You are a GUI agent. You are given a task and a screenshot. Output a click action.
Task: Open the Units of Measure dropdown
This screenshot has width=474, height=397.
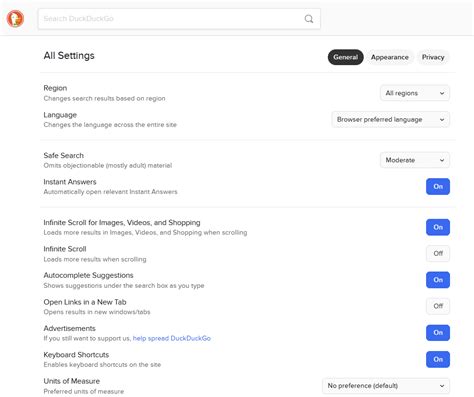(386, 386)
